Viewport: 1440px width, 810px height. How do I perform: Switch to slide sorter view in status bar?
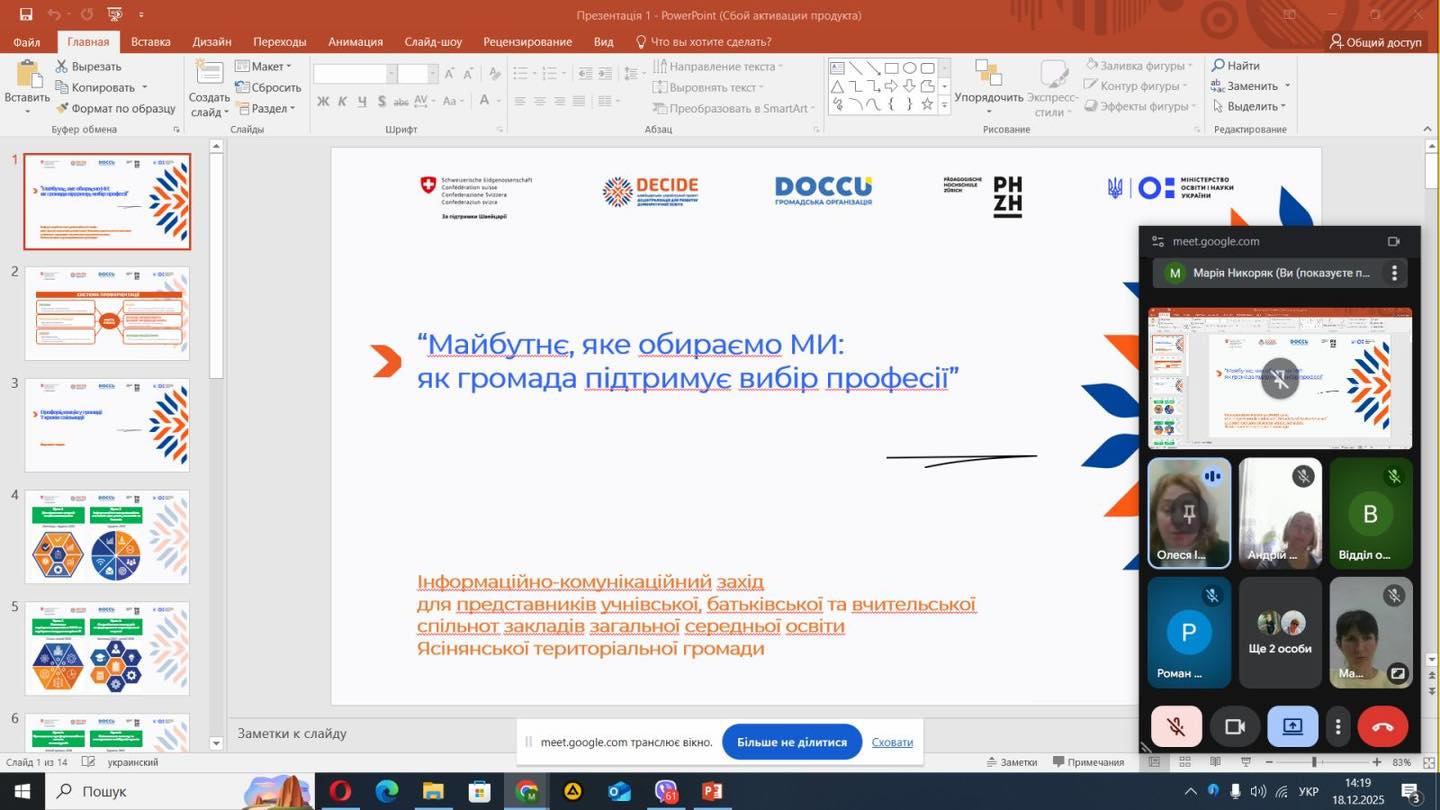(1185, 762)
